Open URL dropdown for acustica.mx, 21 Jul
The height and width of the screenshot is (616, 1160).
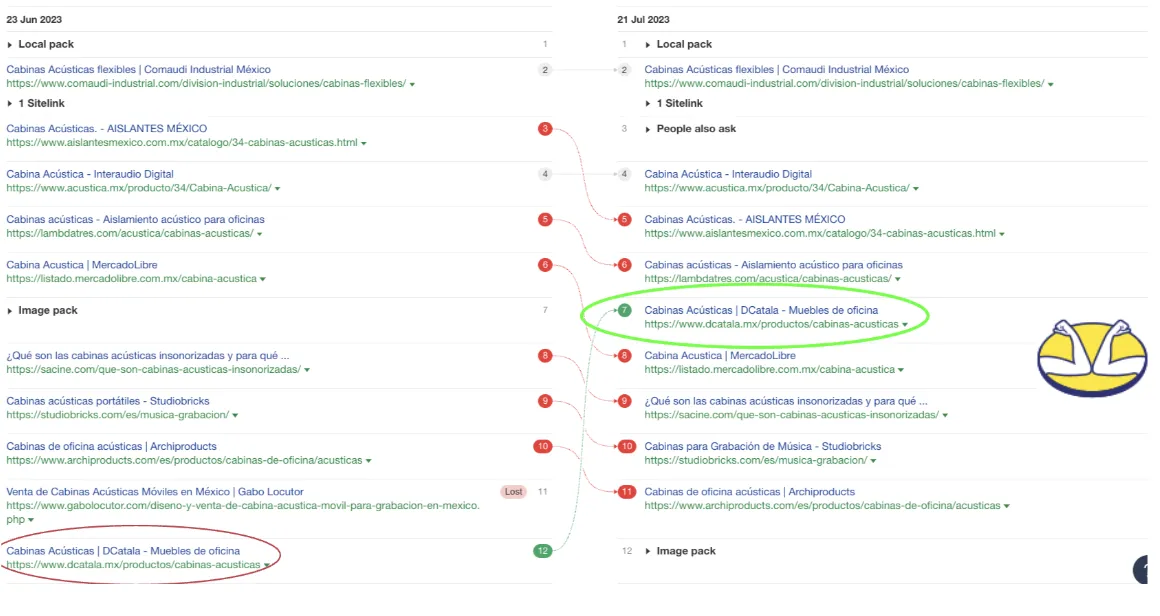point(916,189)
